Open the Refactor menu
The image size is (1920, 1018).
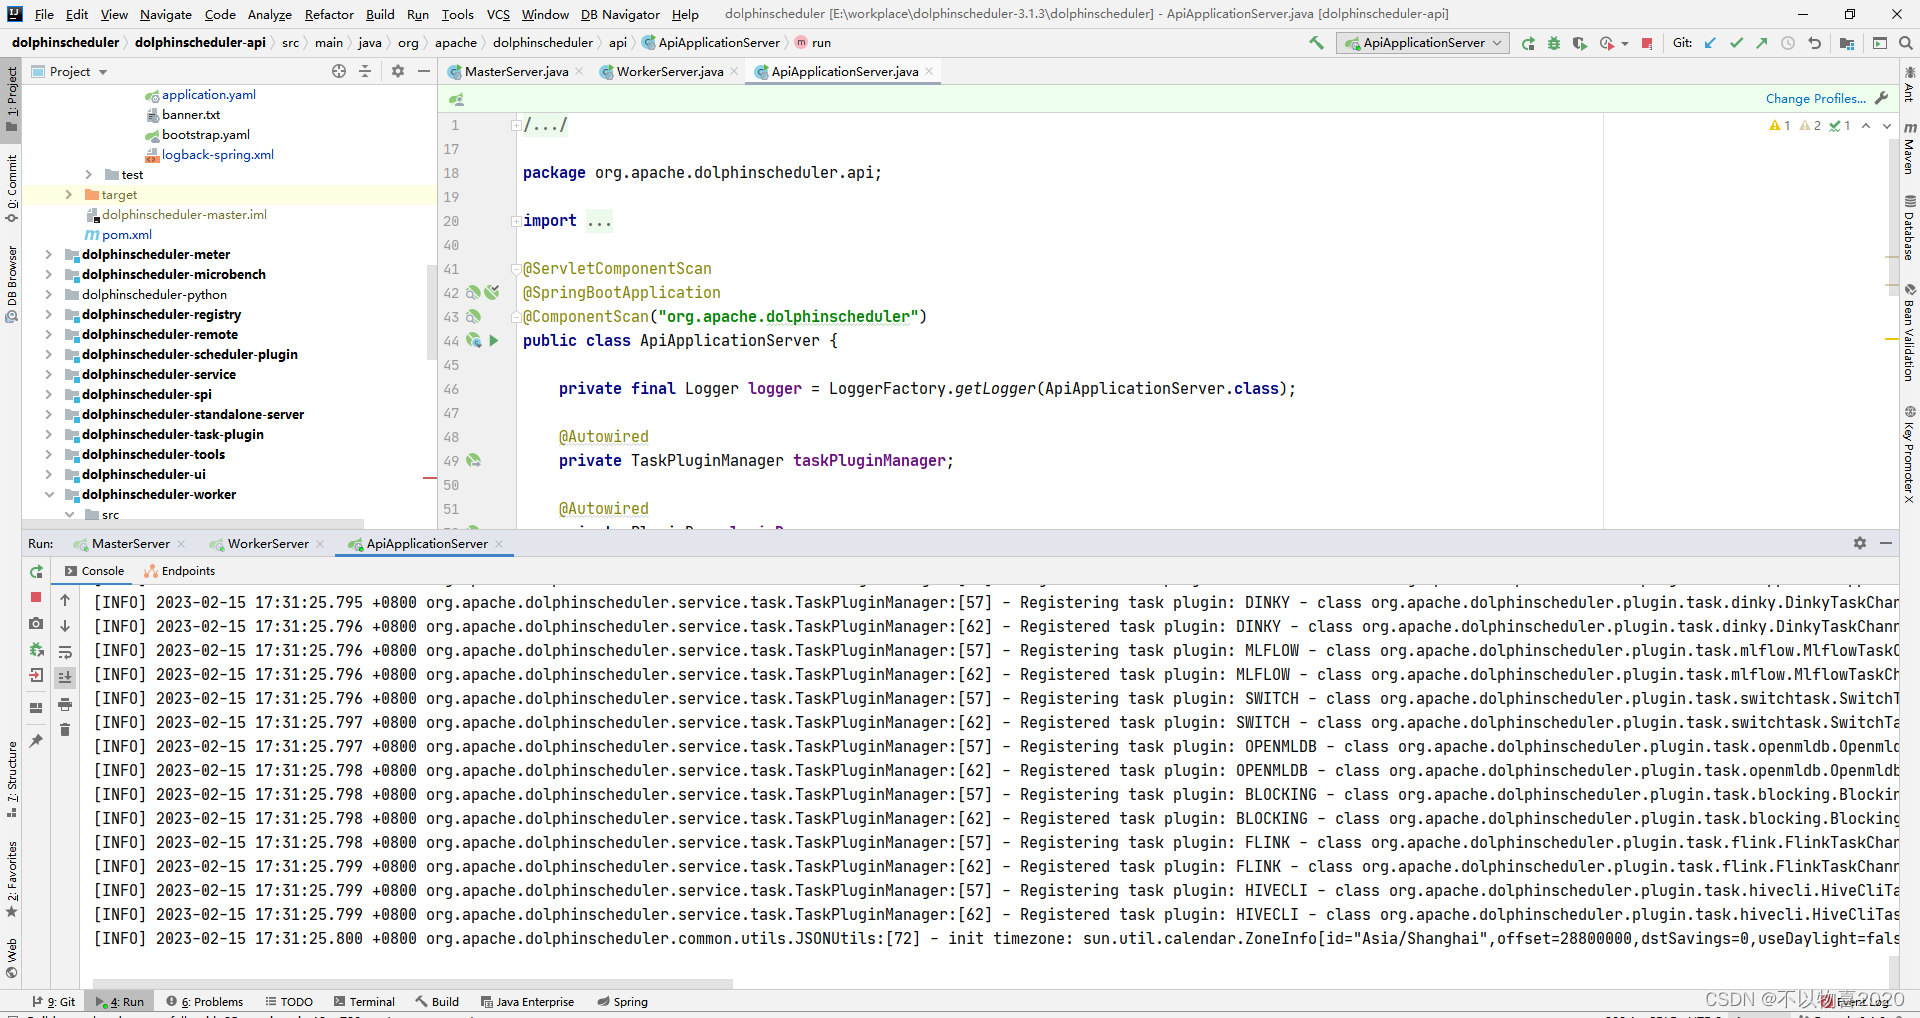[x=329, y=14]
